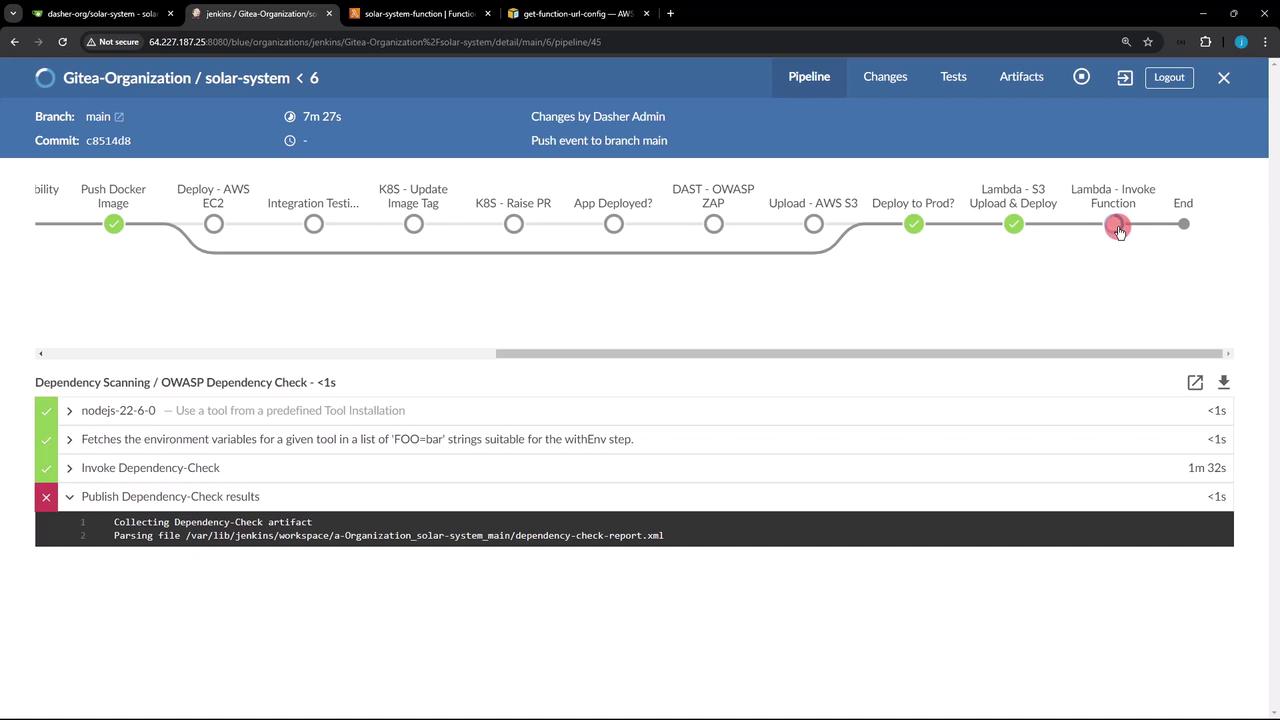Open classic Jenkins view via exit icon
The image size is (1280, 720).
click(x=1125, y=77)
